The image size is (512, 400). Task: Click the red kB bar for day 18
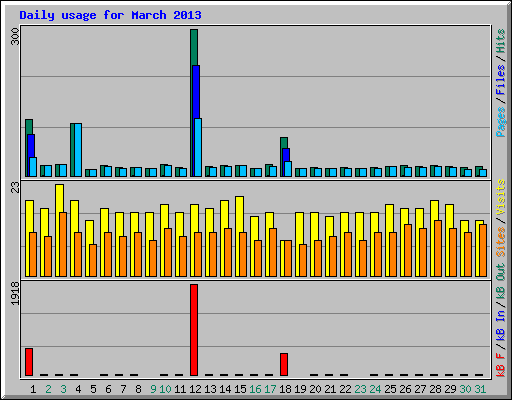(284, 365)
